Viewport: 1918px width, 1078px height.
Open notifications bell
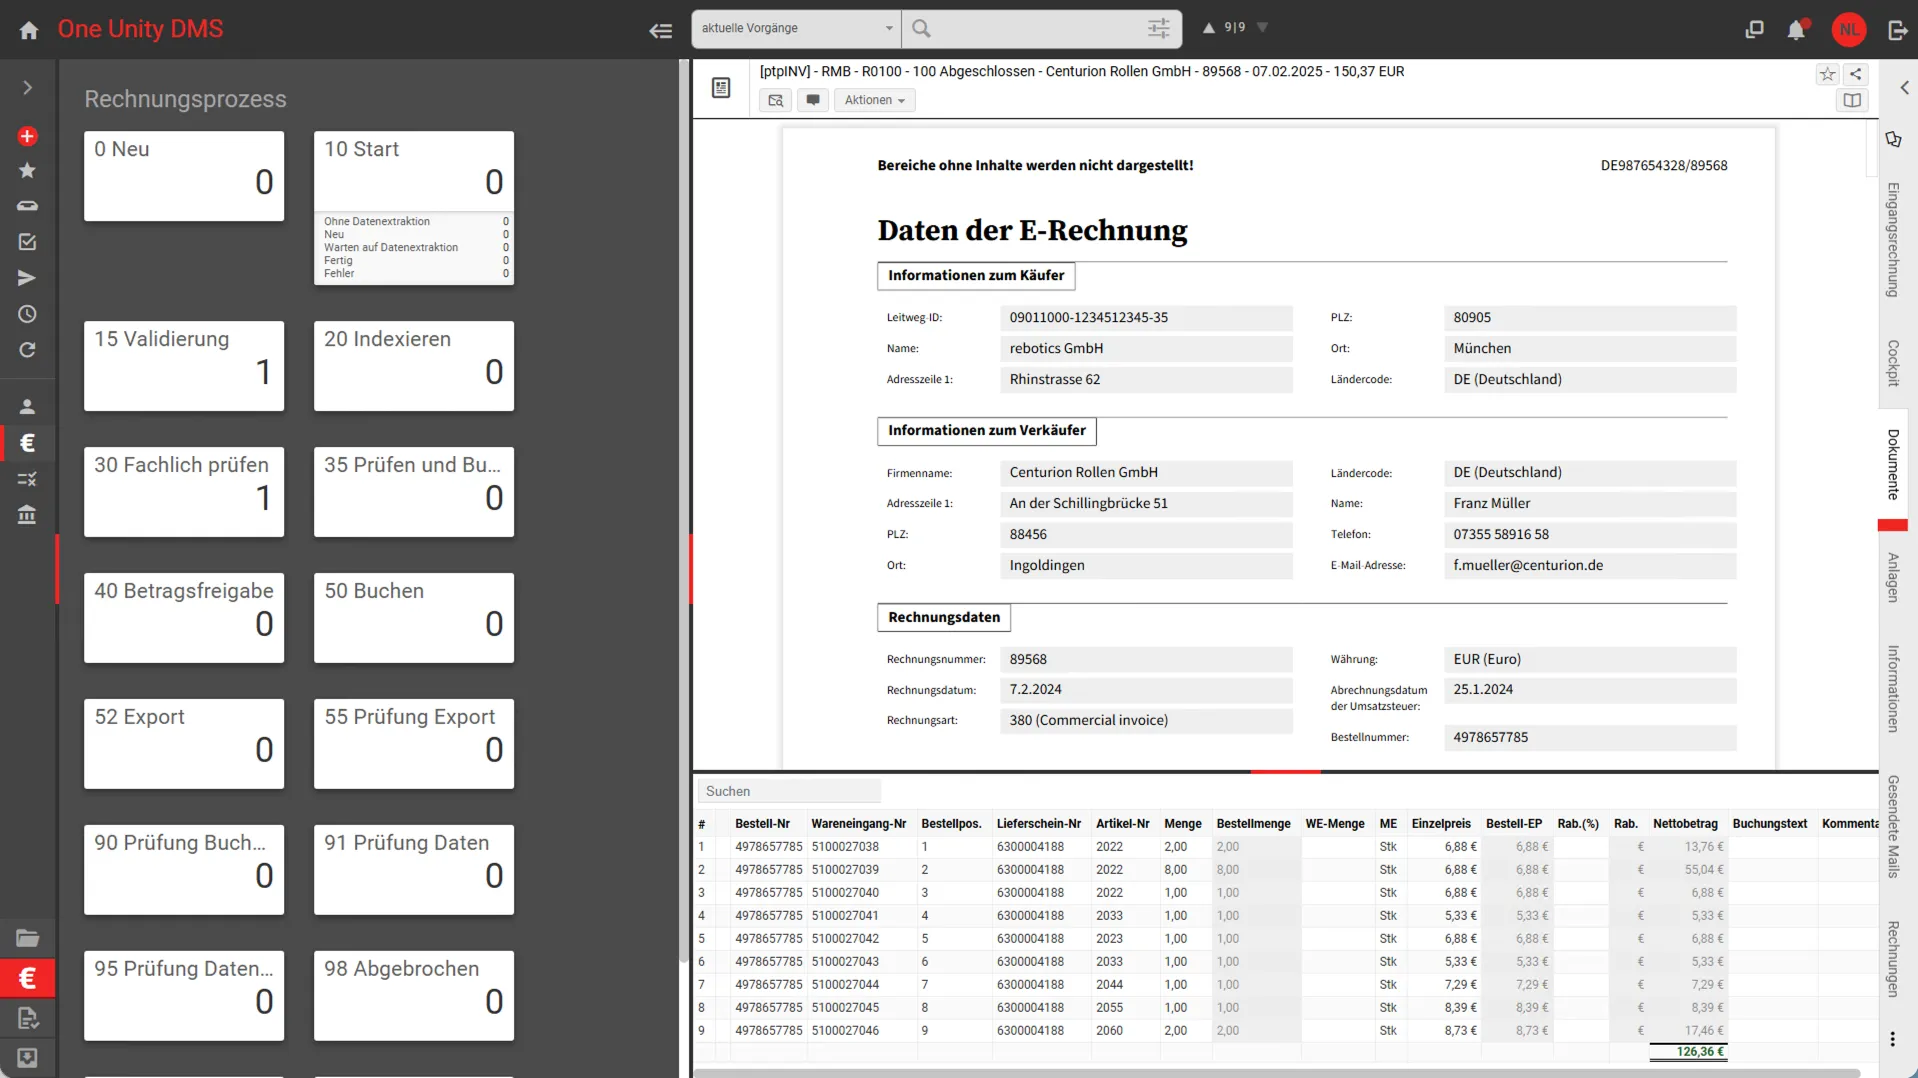click(1797, 30)
